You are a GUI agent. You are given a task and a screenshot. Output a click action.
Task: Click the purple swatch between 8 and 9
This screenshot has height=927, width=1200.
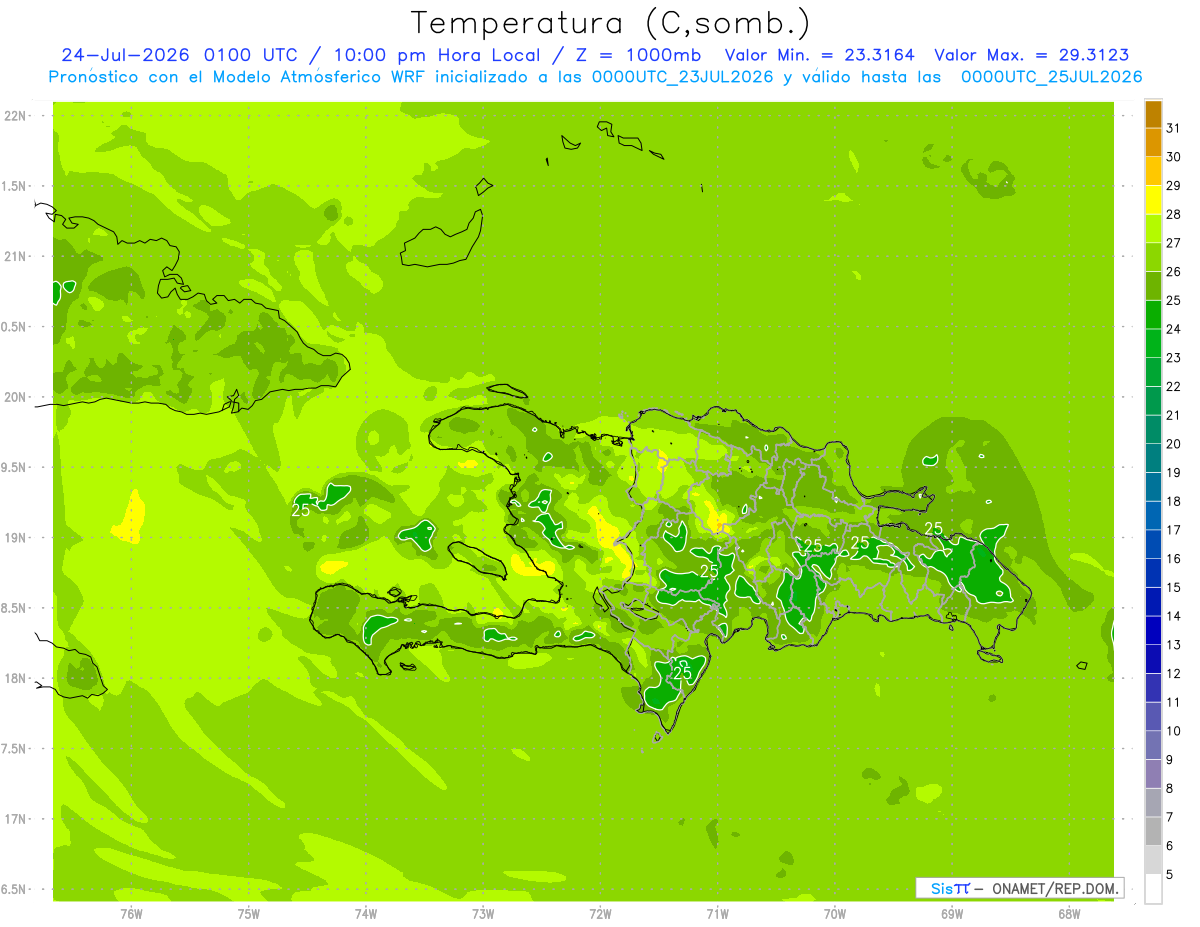point(1153,774)
